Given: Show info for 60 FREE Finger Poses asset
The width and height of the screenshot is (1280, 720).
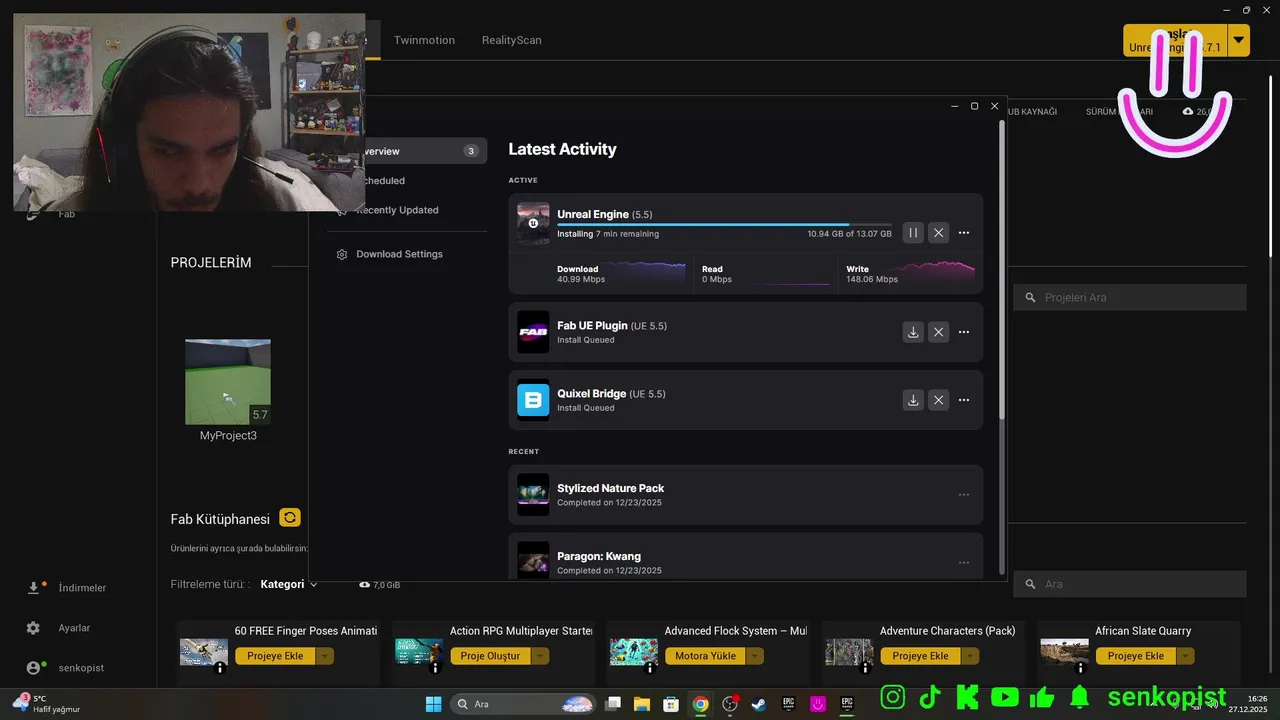Looking at the screenshot, I should (220, 668).
